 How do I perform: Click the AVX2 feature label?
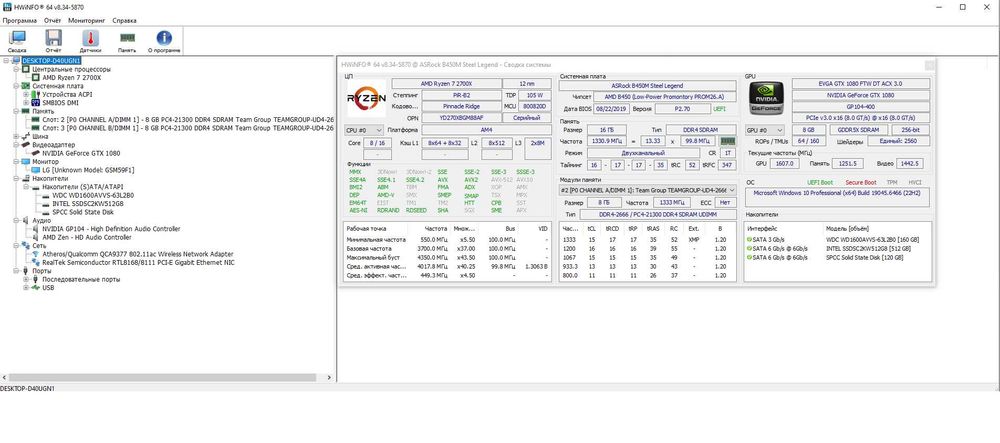tap(471, 180)
